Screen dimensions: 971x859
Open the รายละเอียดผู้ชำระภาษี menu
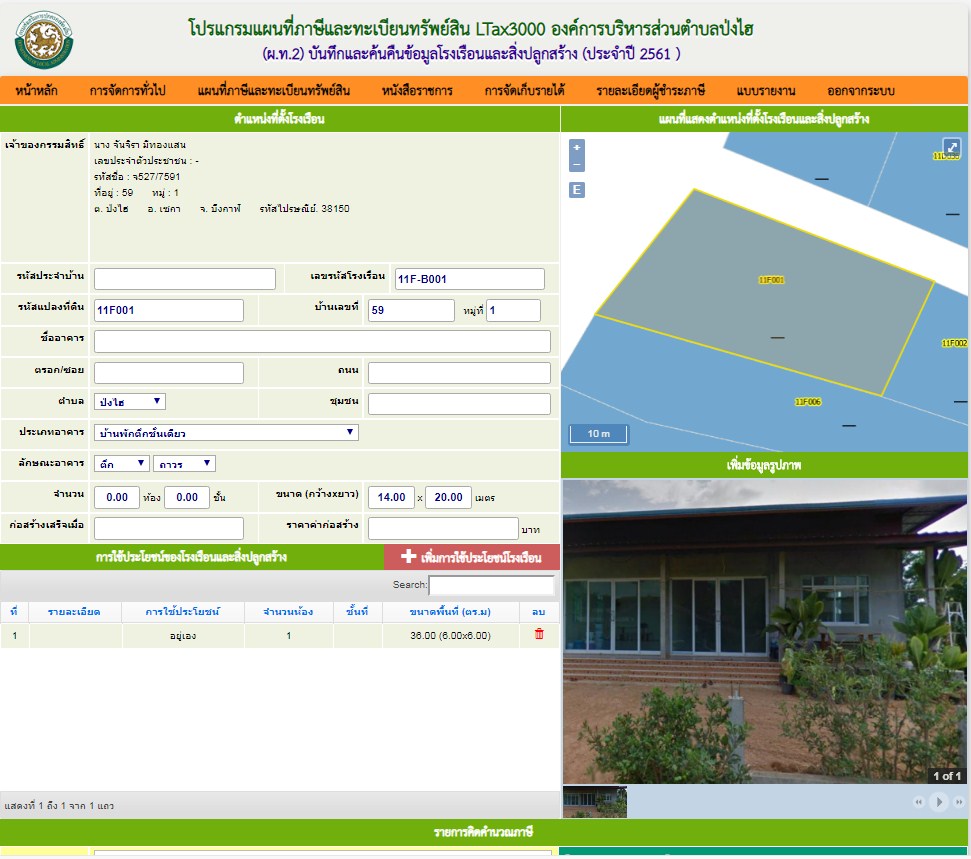pos(651,90)
